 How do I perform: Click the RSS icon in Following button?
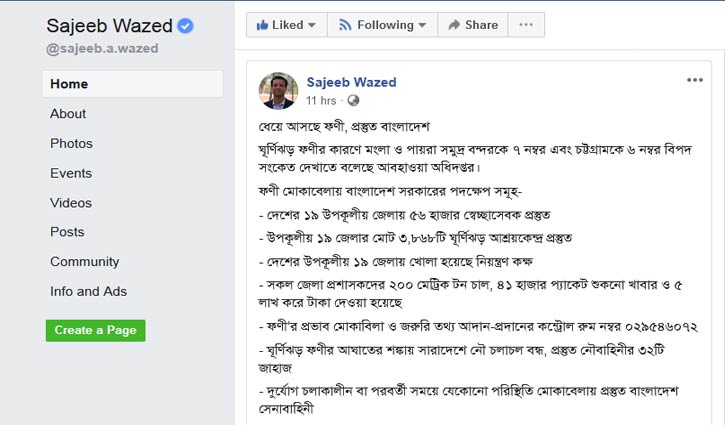coord(345,24)
